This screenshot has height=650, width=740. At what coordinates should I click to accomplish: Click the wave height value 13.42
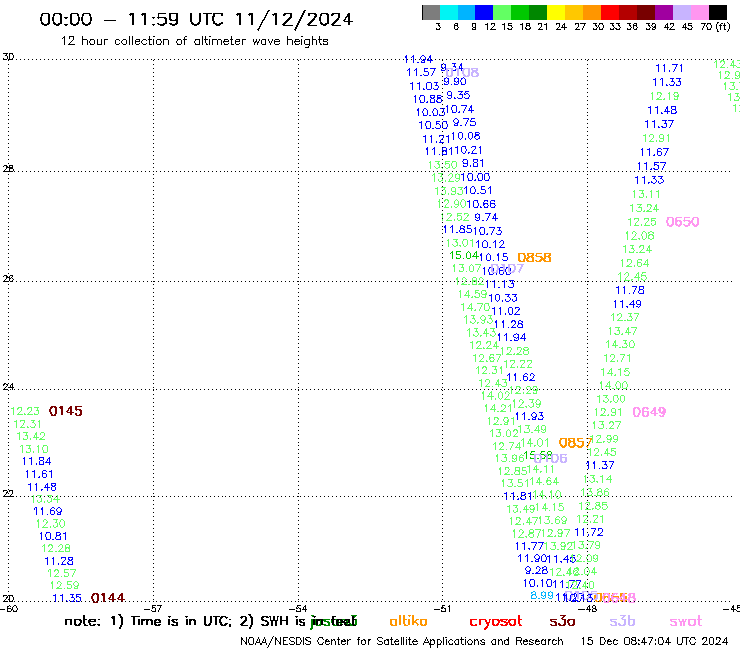pos(31,436)
